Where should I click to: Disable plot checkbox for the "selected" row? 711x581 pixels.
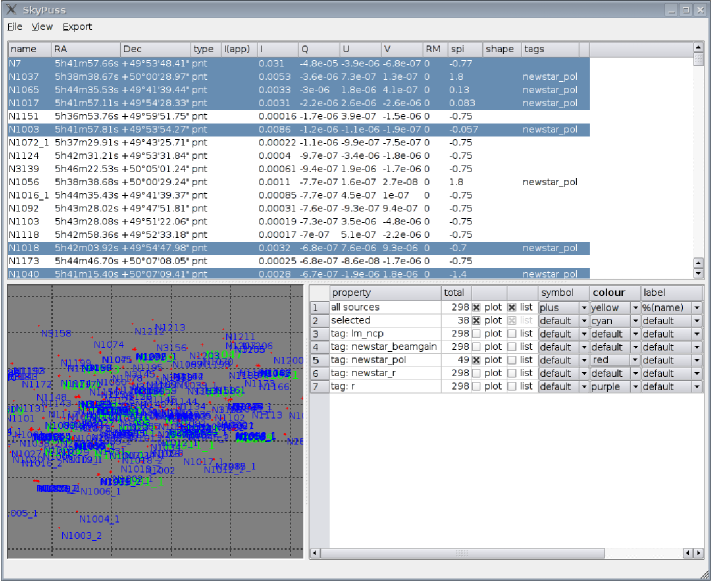[476, 320]
